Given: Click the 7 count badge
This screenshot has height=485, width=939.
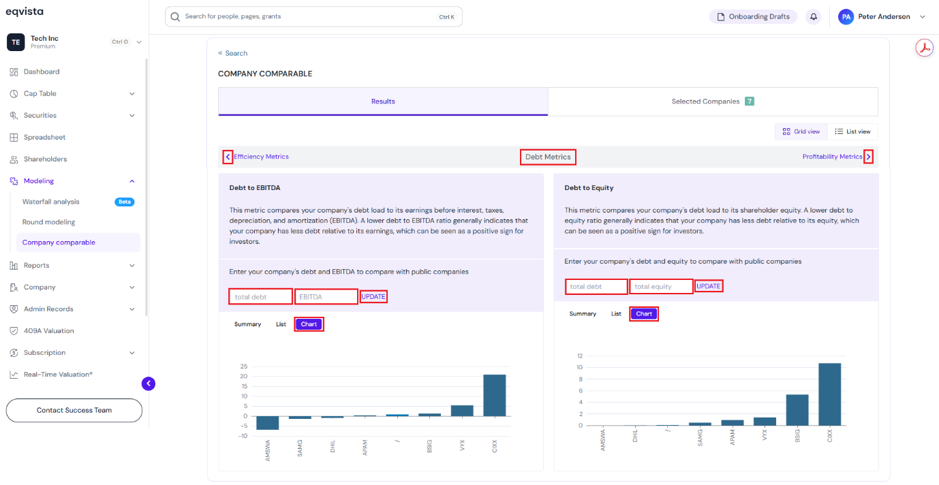Looking at the screenshot, I should click(749, 102).
